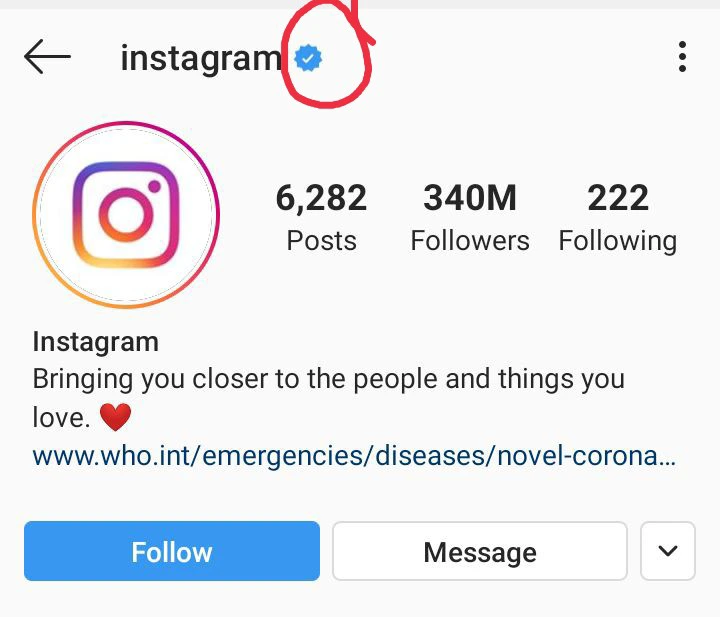Select the Posts label
720x617 pixels.
point(321,241)
